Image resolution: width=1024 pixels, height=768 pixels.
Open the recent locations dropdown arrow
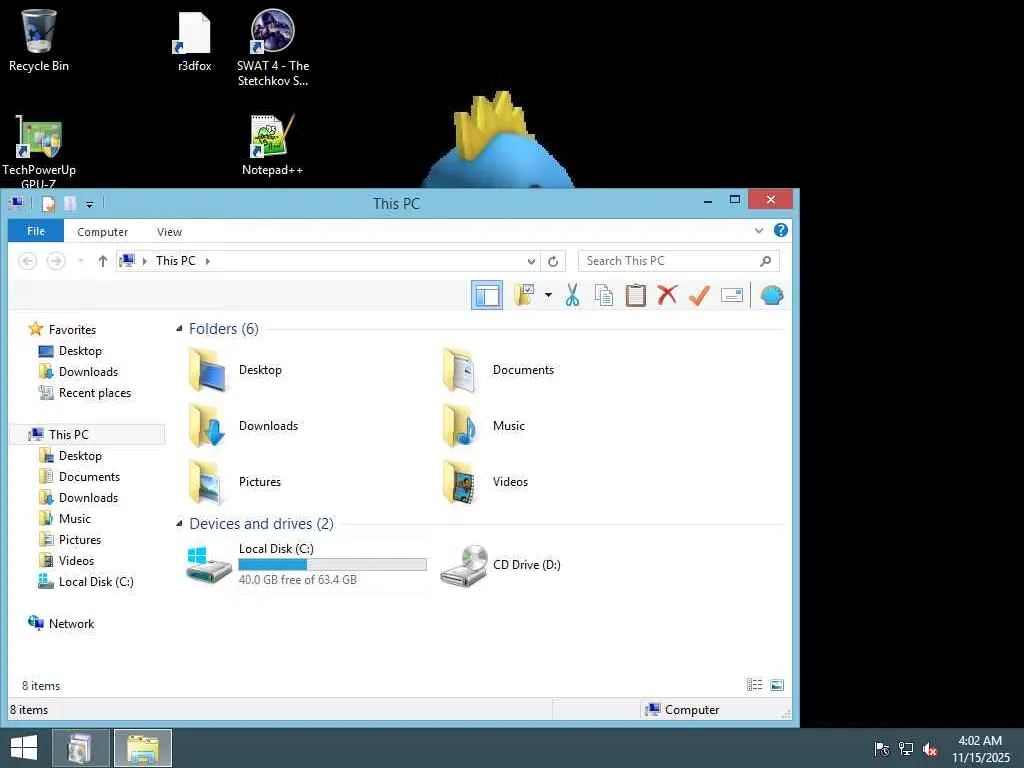tap(80, 261)
